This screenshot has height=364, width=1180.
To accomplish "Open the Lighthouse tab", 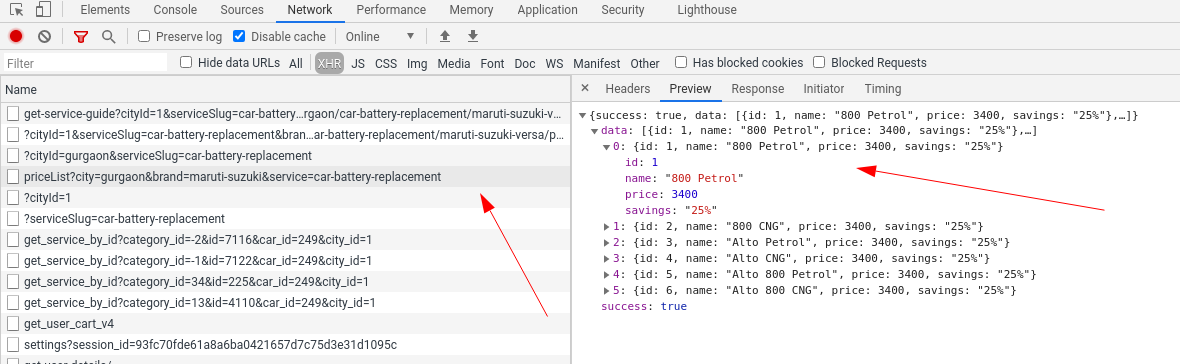I will tap(707, 11).
